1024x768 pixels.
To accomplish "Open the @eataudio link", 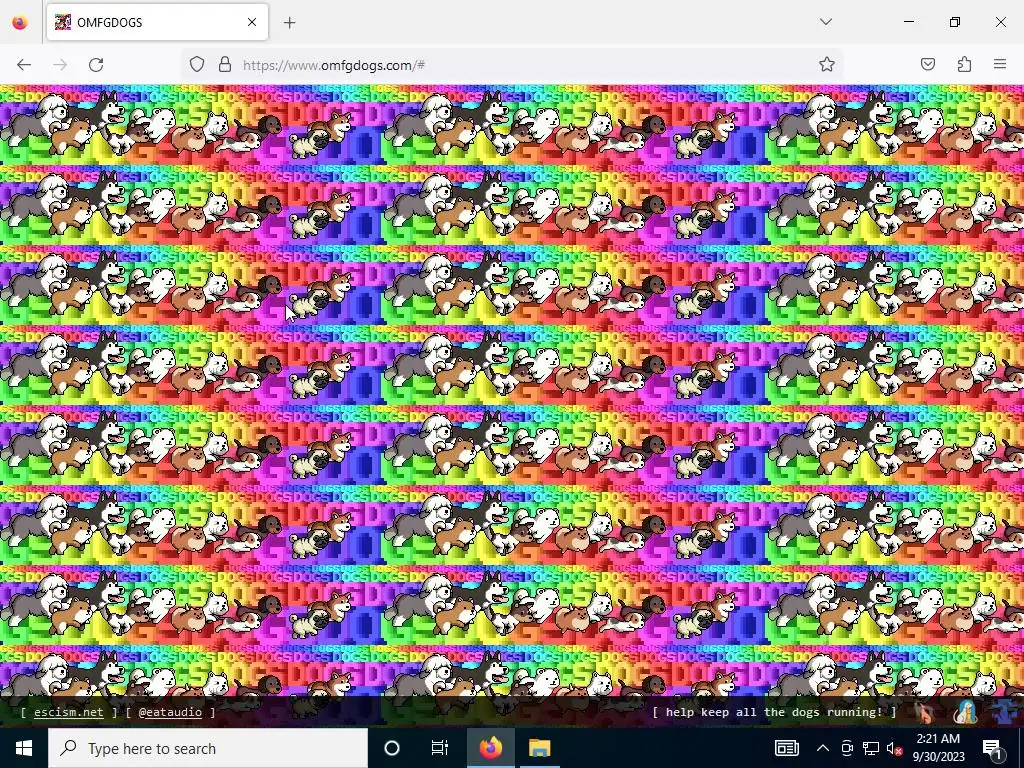I will click(x=170, y=712).
